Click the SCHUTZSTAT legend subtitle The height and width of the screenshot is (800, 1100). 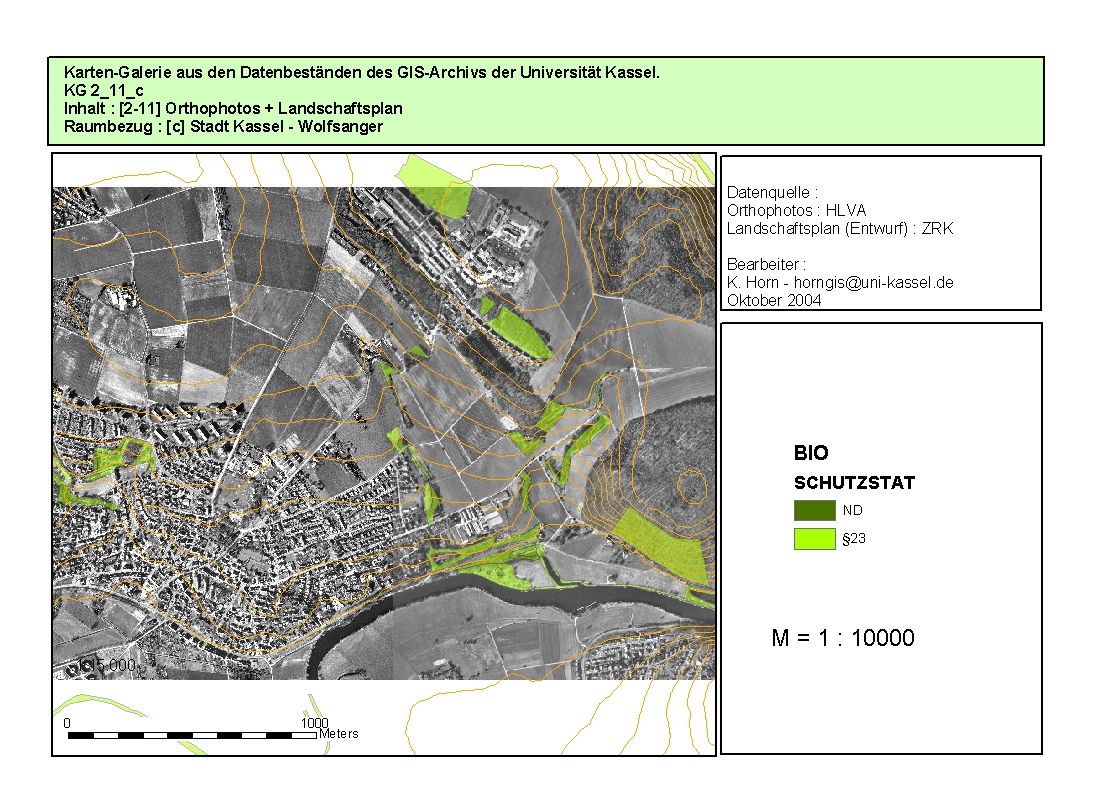tap(854, 483)
